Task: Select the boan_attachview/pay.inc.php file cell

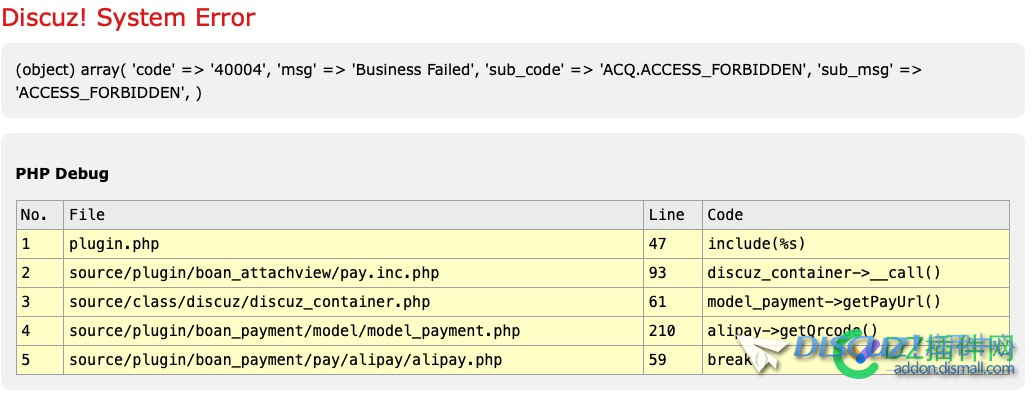Action: pos(353,273)
